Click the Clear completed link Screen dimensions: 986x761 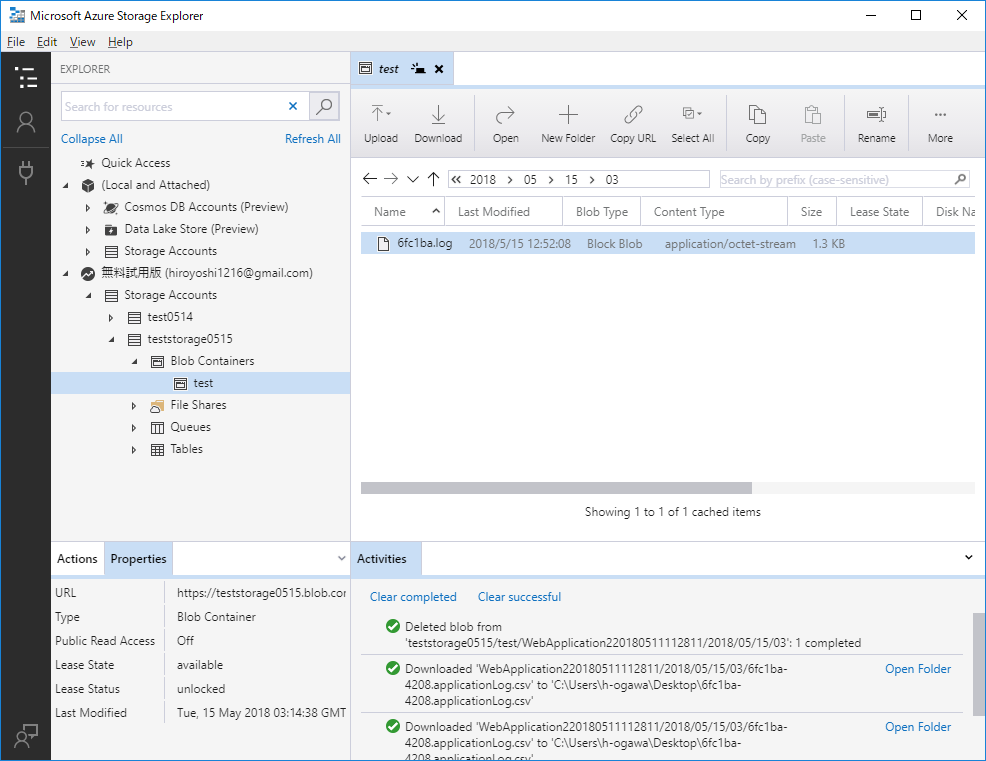pos(413,597)
